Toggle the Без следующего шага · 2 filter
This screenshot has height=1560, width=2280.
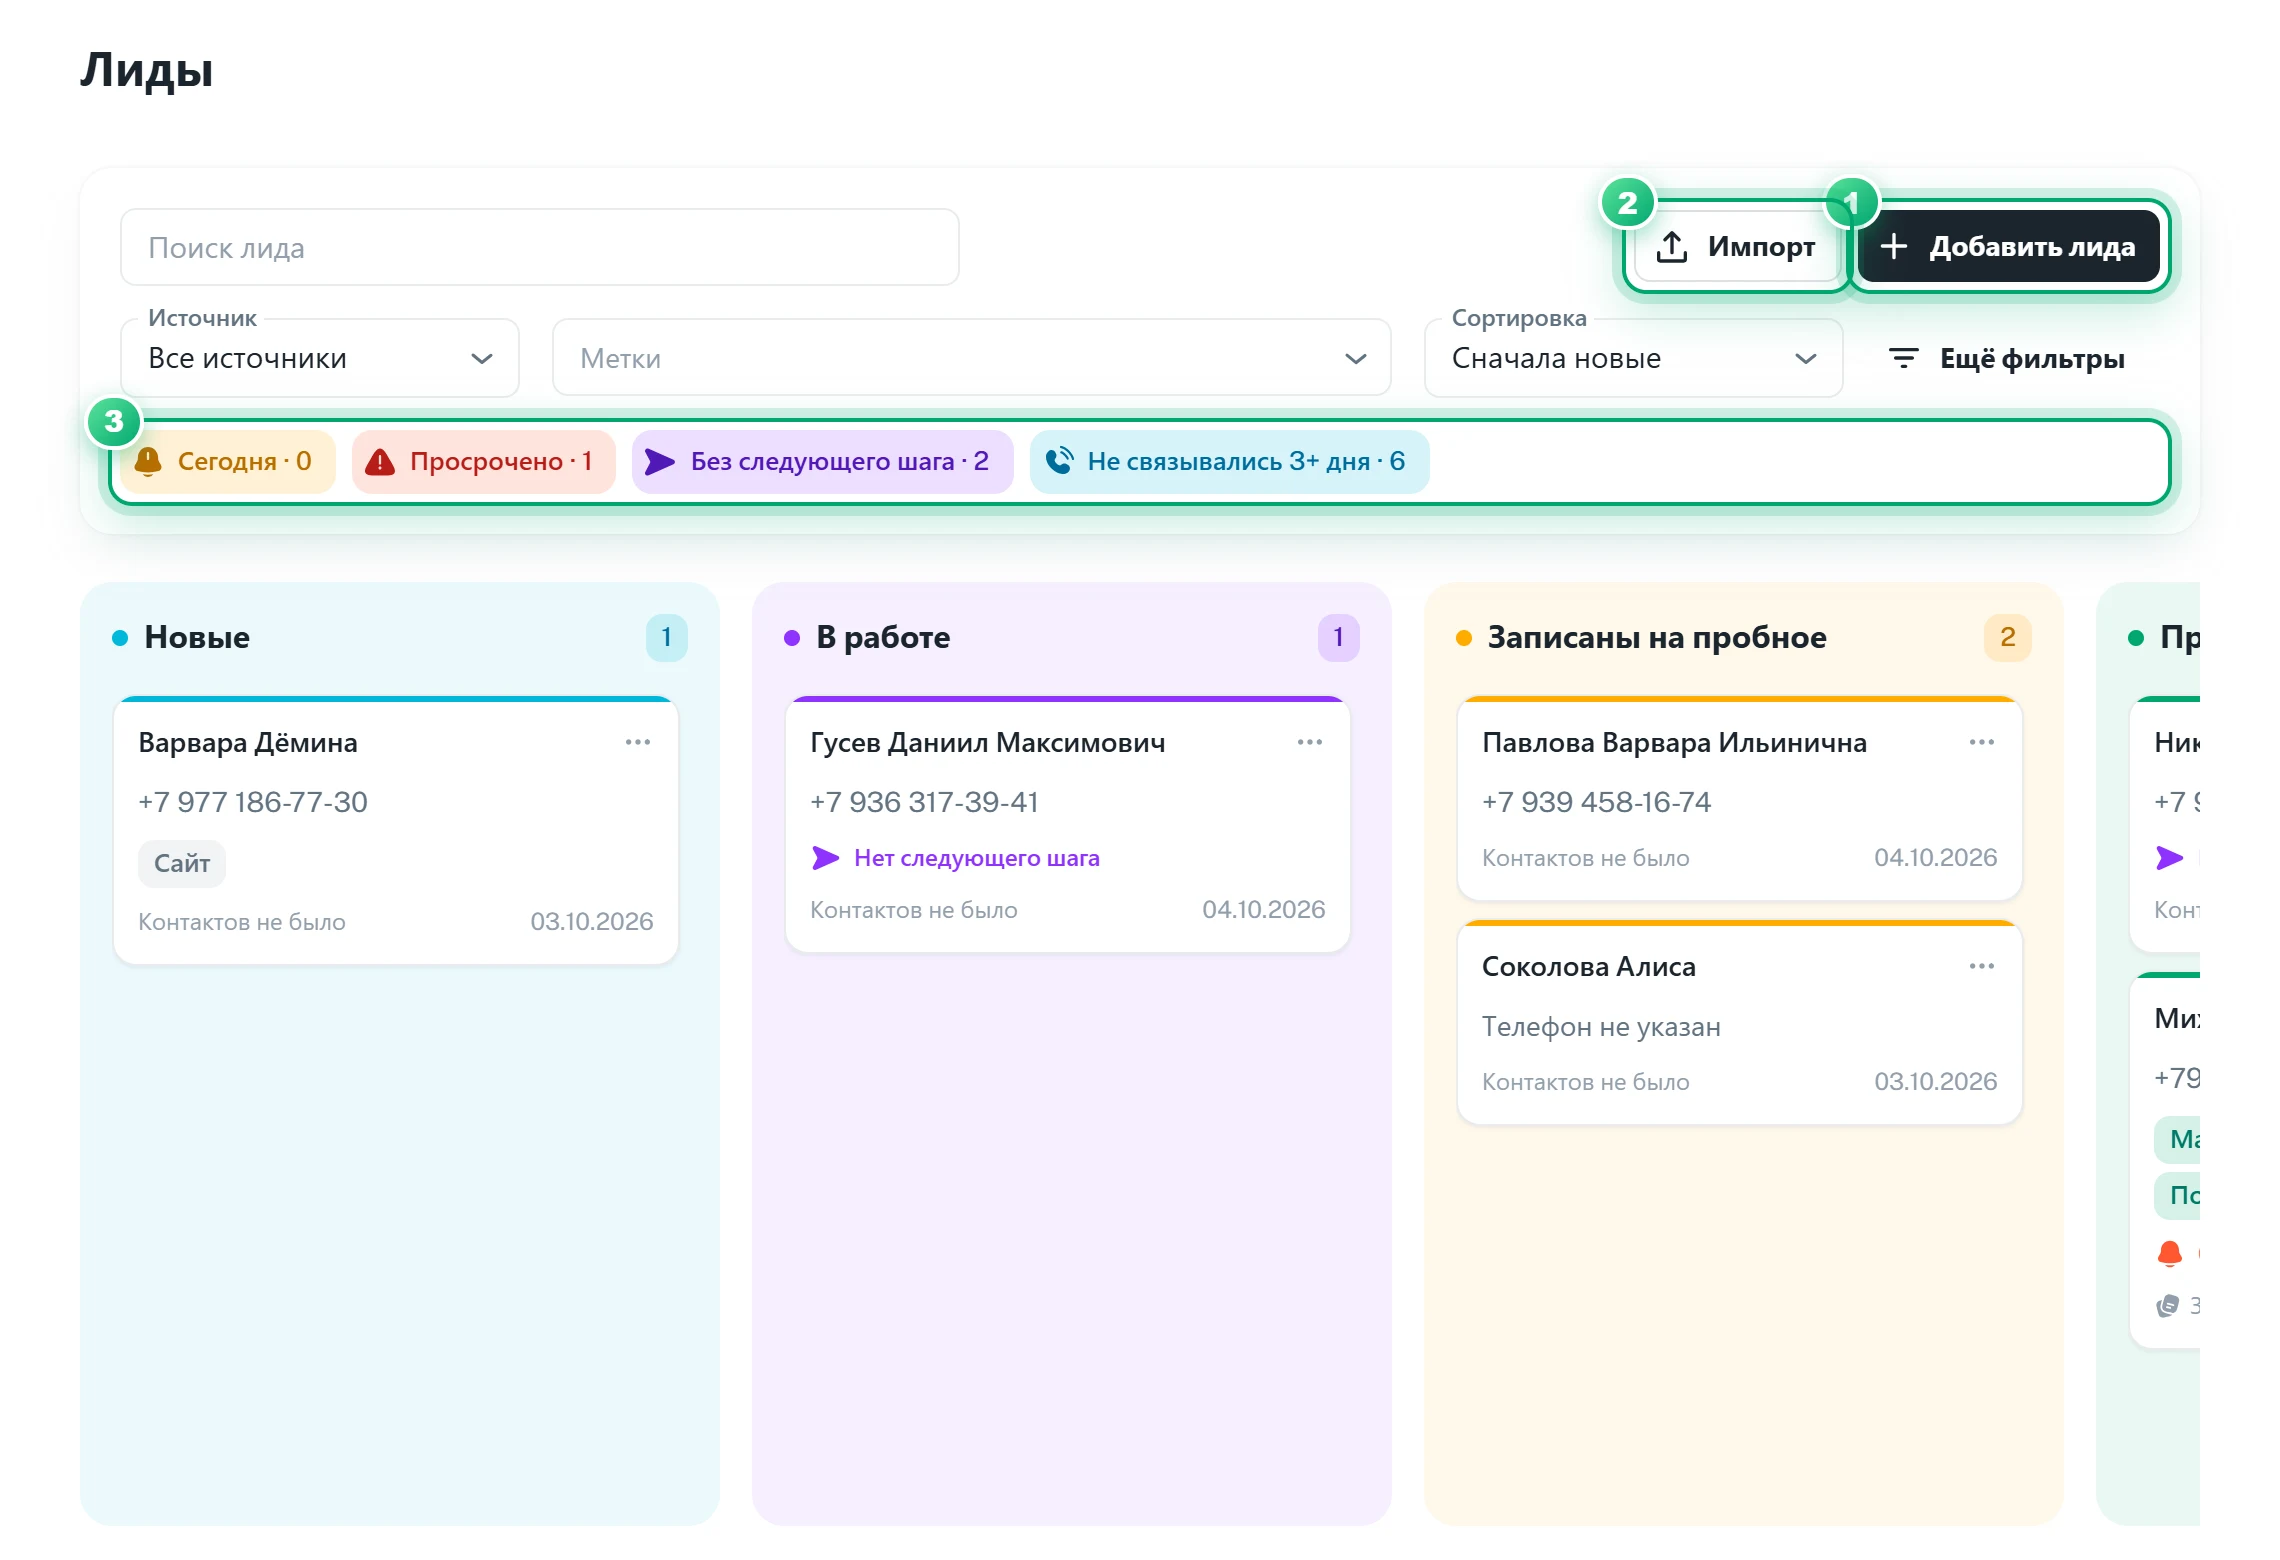coord(822,461)
